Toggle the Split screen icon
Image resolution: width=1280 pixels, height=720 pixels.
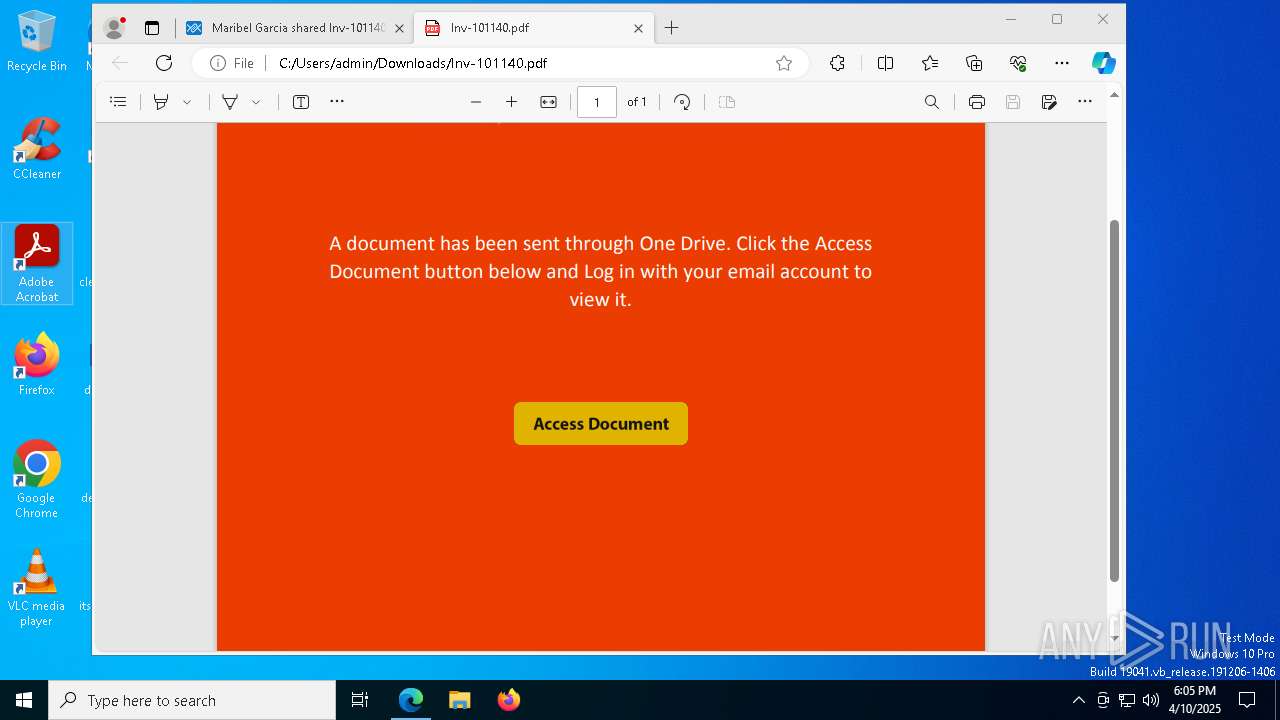pos(885,63)
